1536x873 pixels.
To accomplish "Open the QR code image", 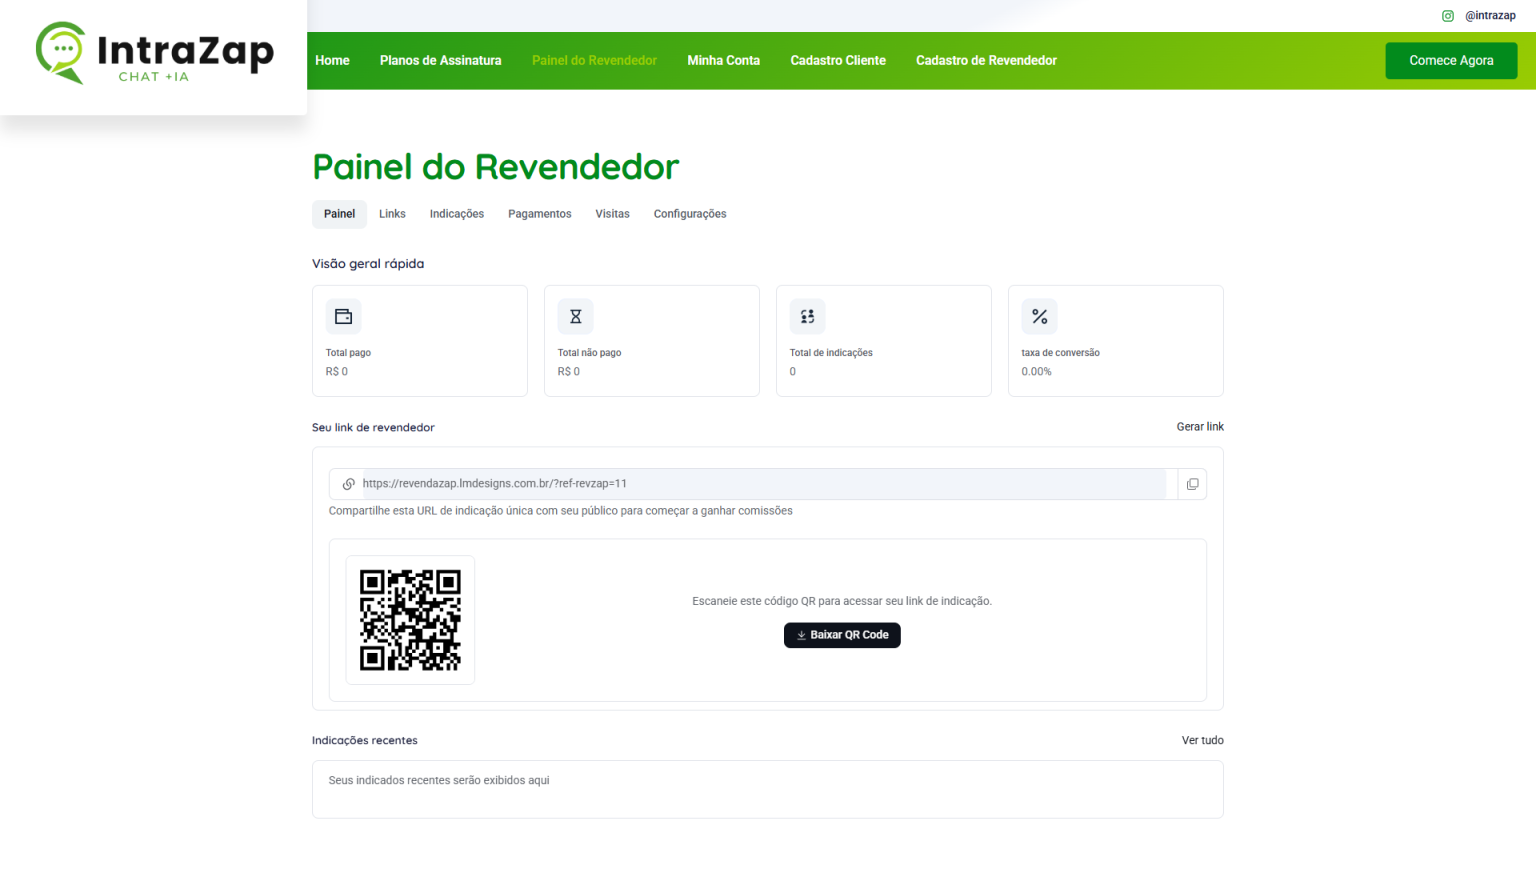I will point(410,620).
